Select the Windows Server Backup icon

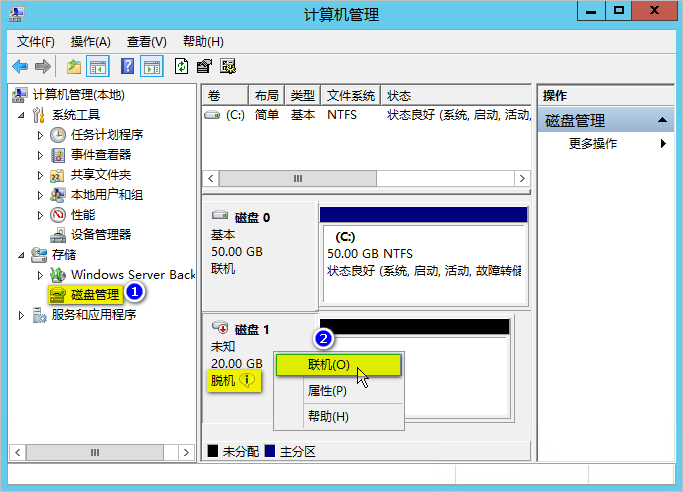click(x=57, y=275)
